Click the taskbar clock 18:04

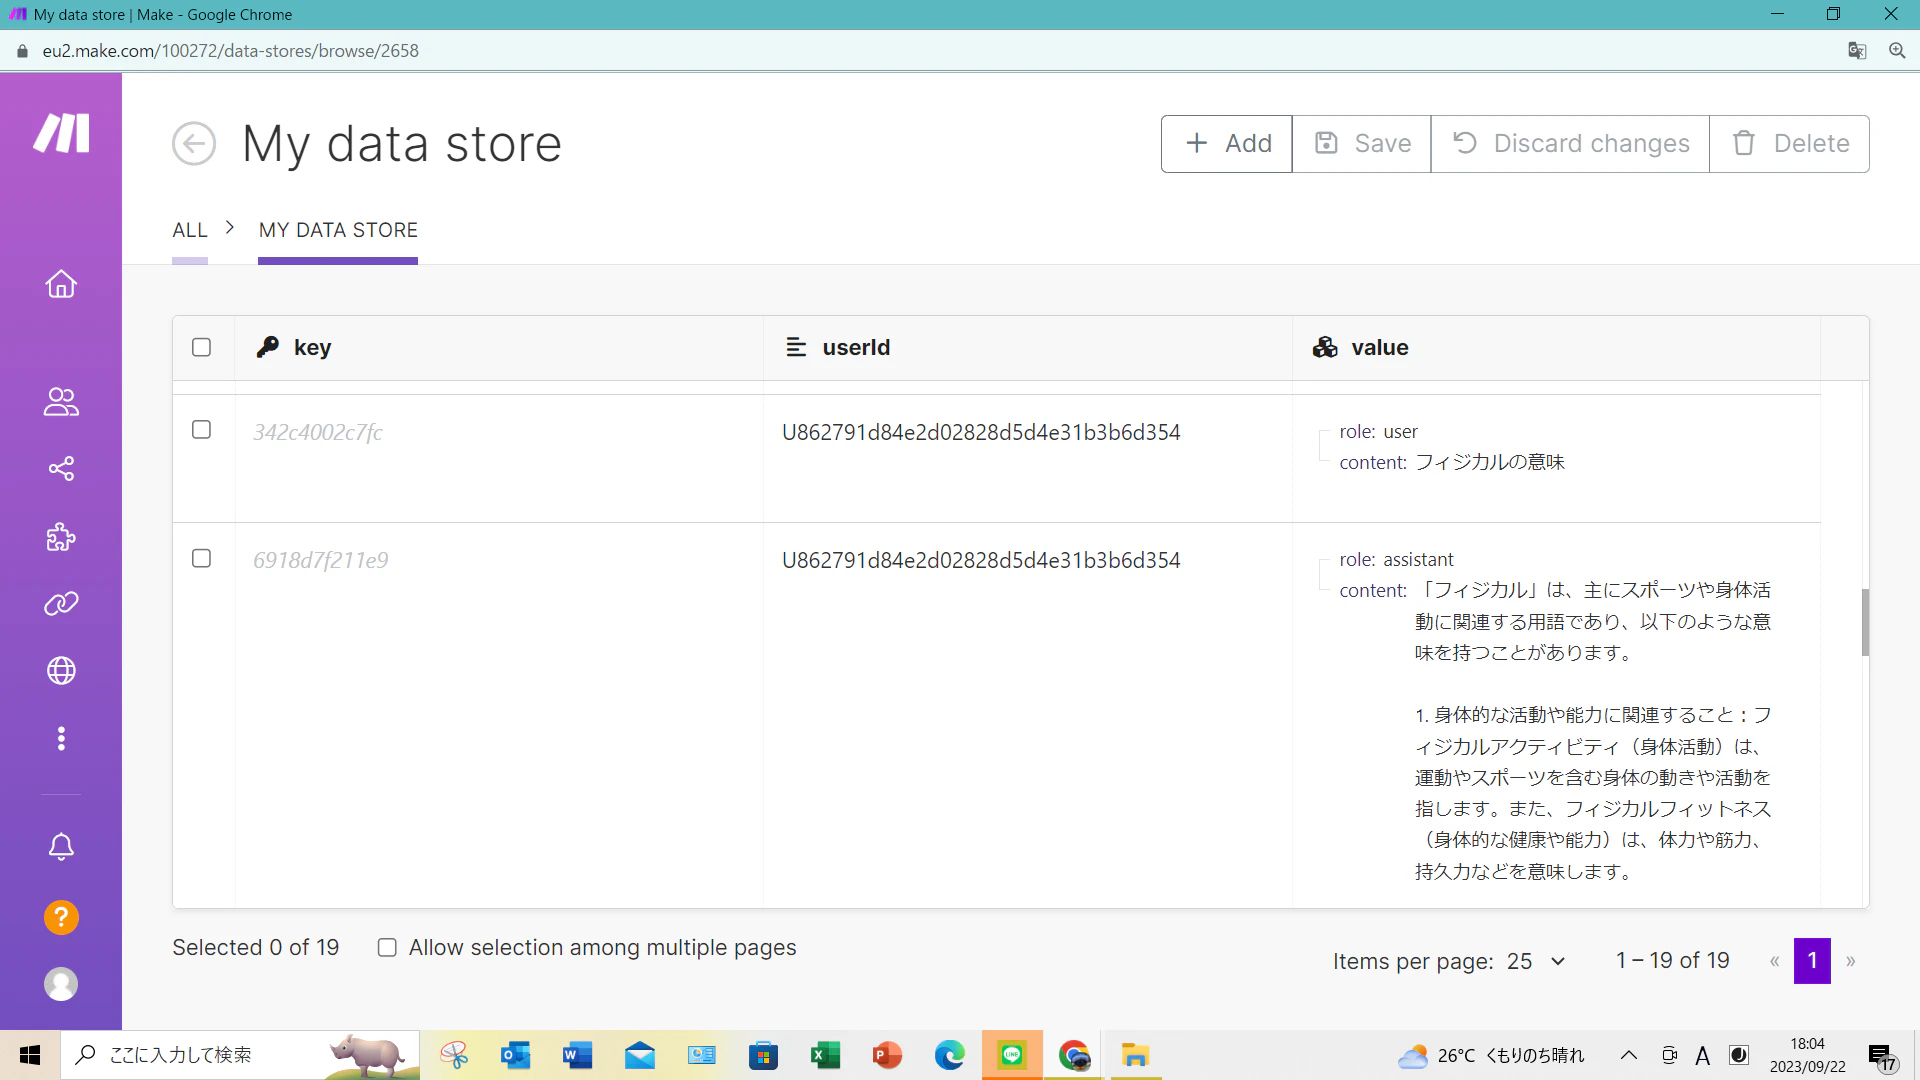1807,1044
